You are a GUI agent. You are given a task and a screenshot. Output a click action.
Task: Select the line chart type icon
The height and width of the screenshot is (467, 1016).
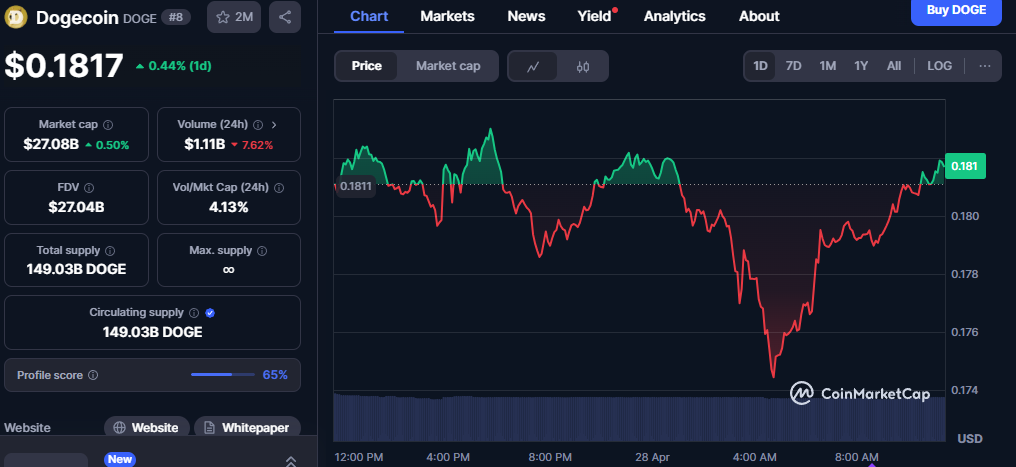click(533, 66)
